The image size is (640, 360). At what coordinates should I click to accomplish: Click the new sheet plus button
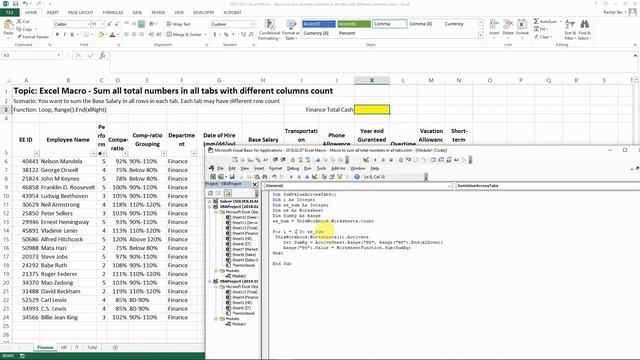click(x=115, y=347)
